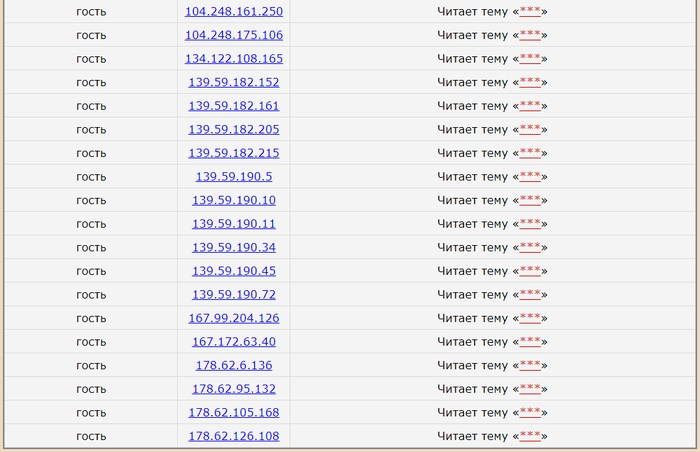
Task: Select 'гость' cell in 139.59.190.45 row
Action: point(91,272)
